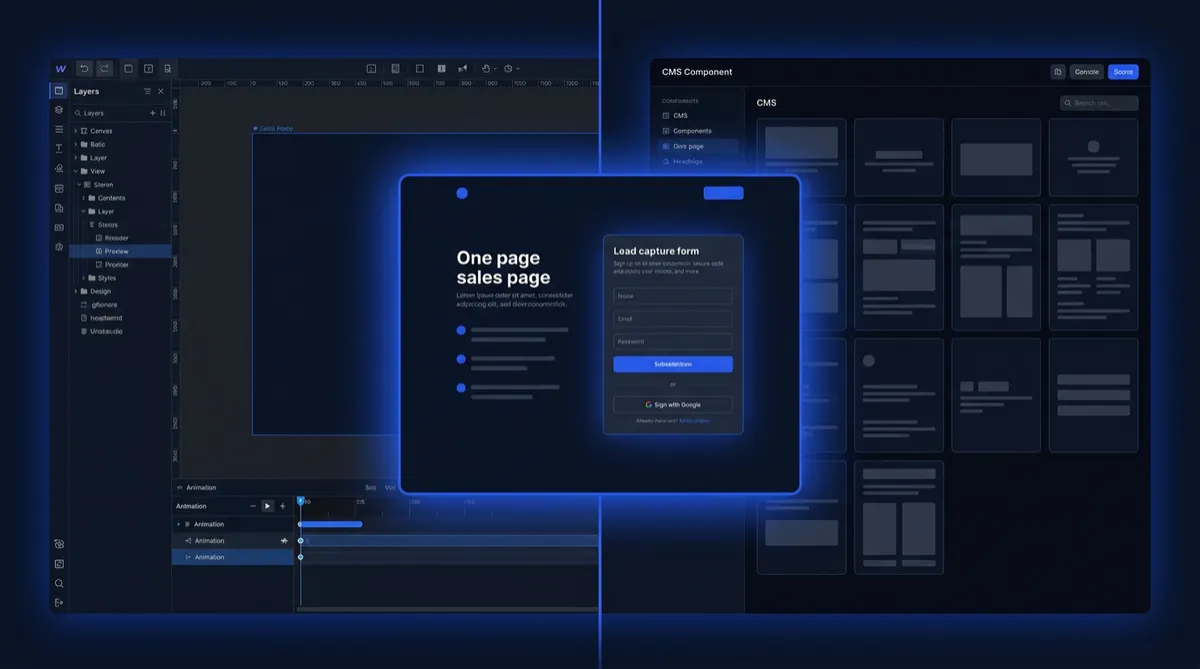Viewport: 1200px width, 669px height.
Task: Click the Password field in capture form
Action: click(673, 341)
